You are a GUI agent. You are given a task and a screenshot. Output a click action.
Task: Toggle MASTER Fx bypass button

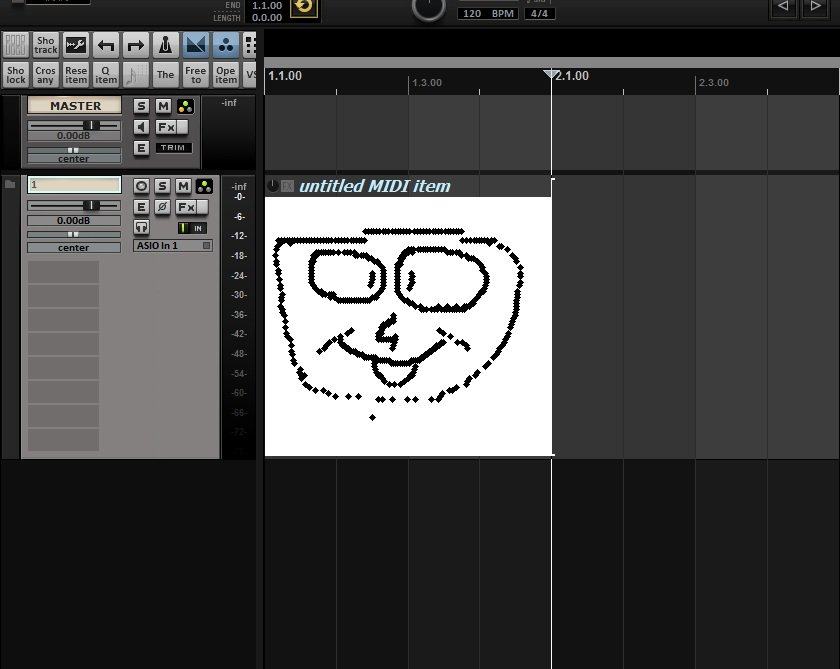[182, 127]
